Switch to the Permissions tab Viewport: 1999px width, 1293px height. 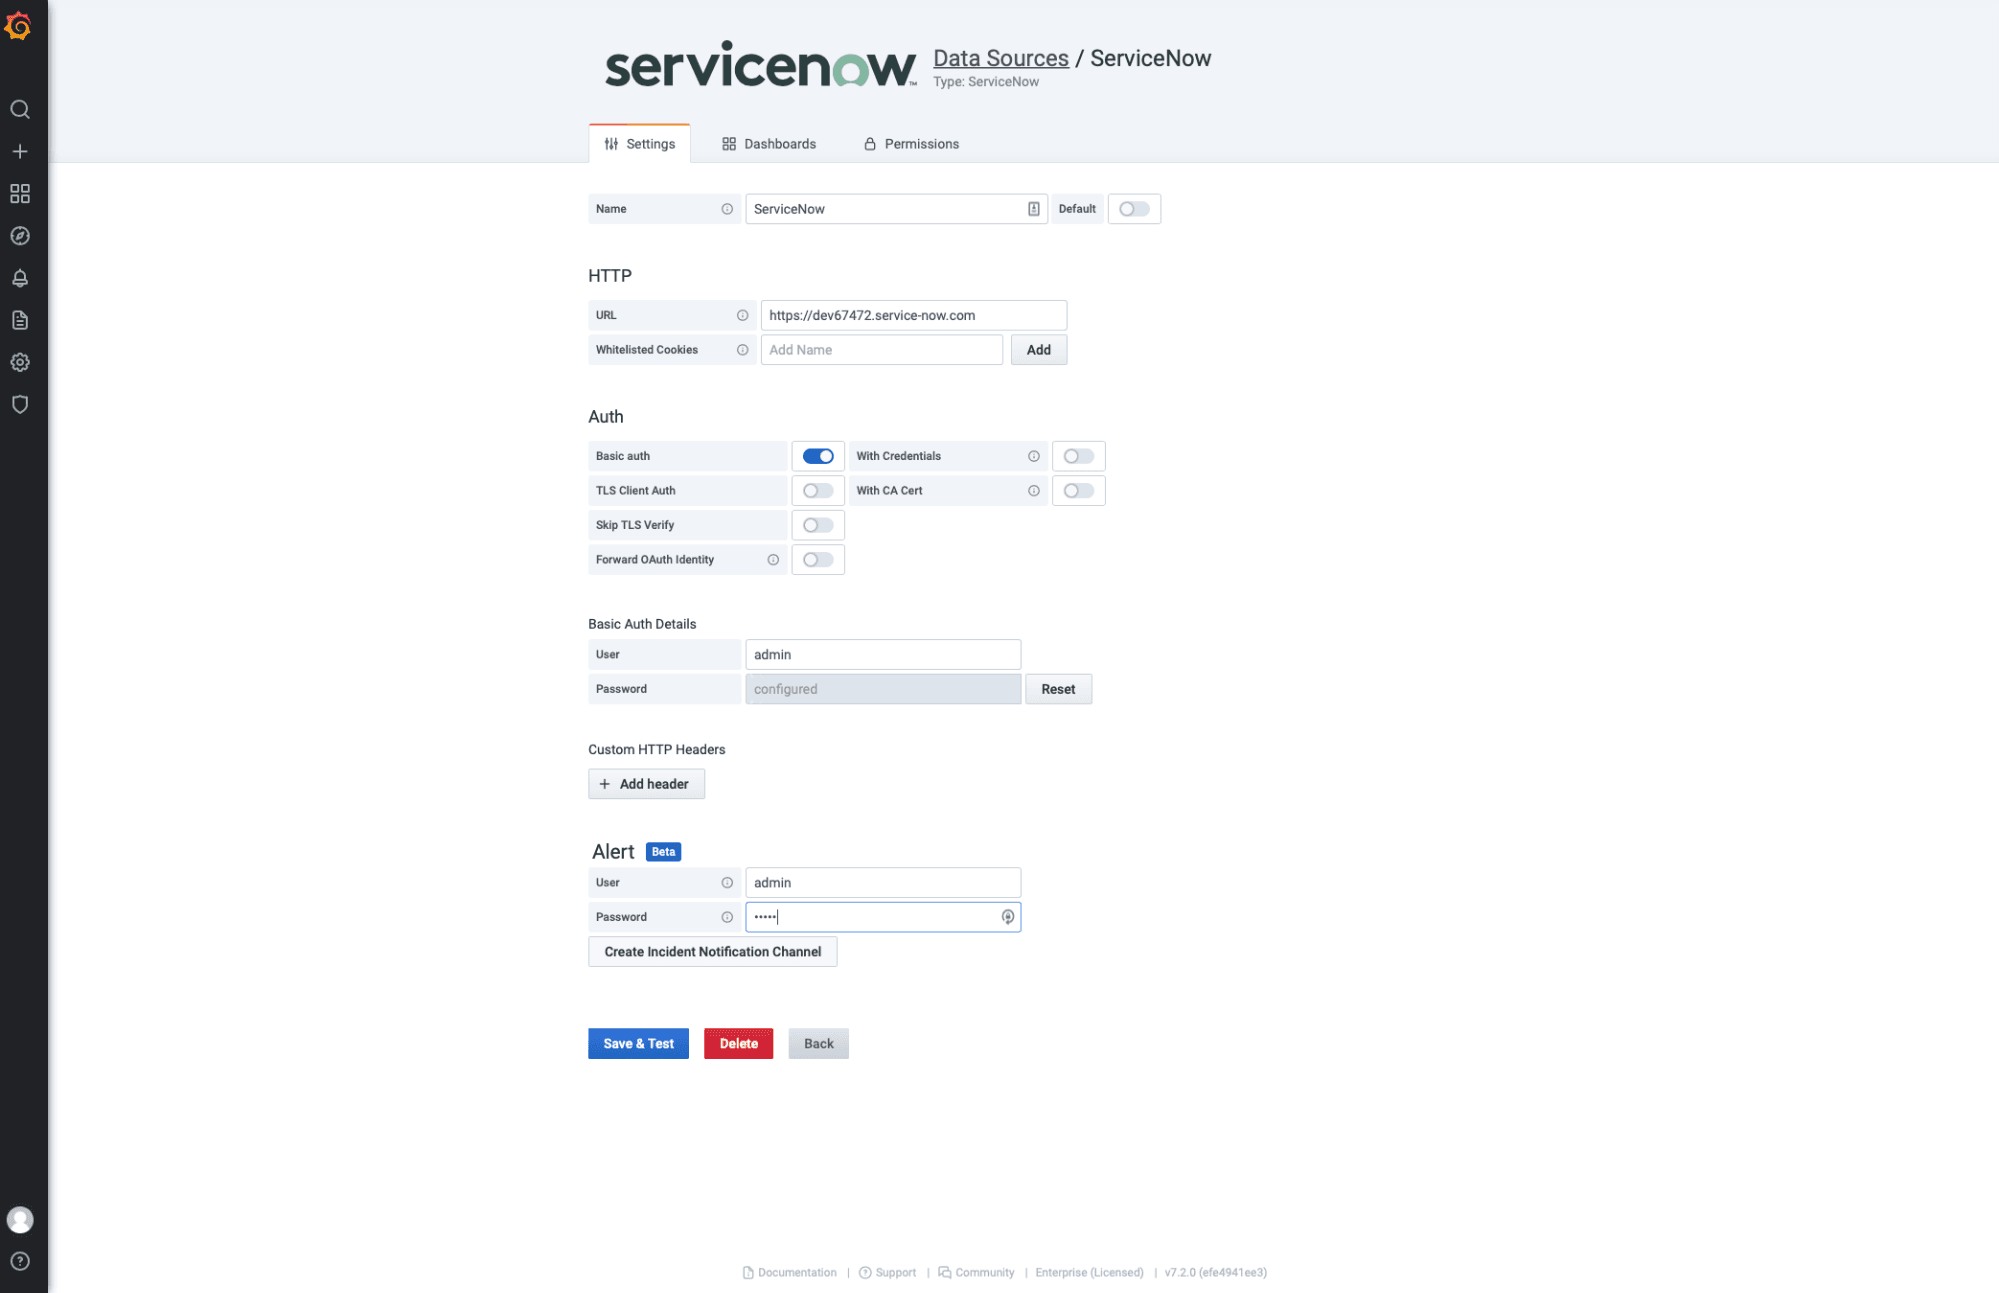click(911, 144)
